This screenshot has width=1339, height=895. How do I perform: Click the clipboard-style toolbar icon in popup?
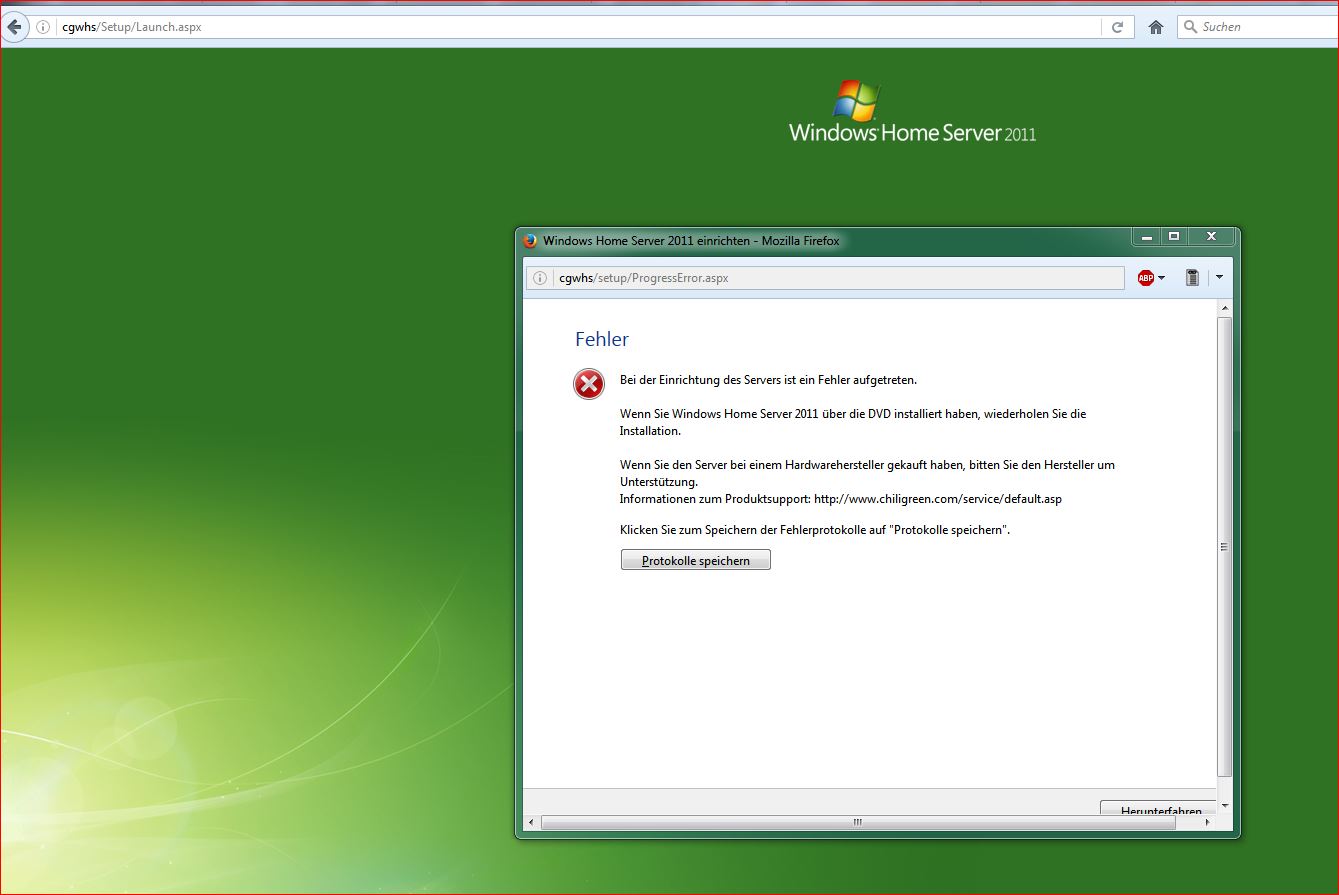point(1192,278)
